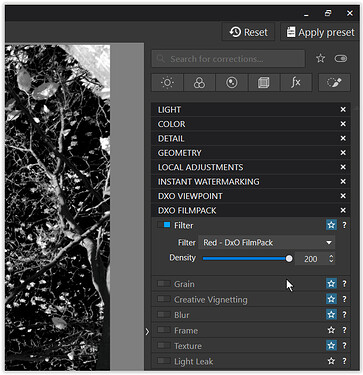Remove the DXO FILMPACK filter with its X
The image size is (363, 375).
coord(343,210)
